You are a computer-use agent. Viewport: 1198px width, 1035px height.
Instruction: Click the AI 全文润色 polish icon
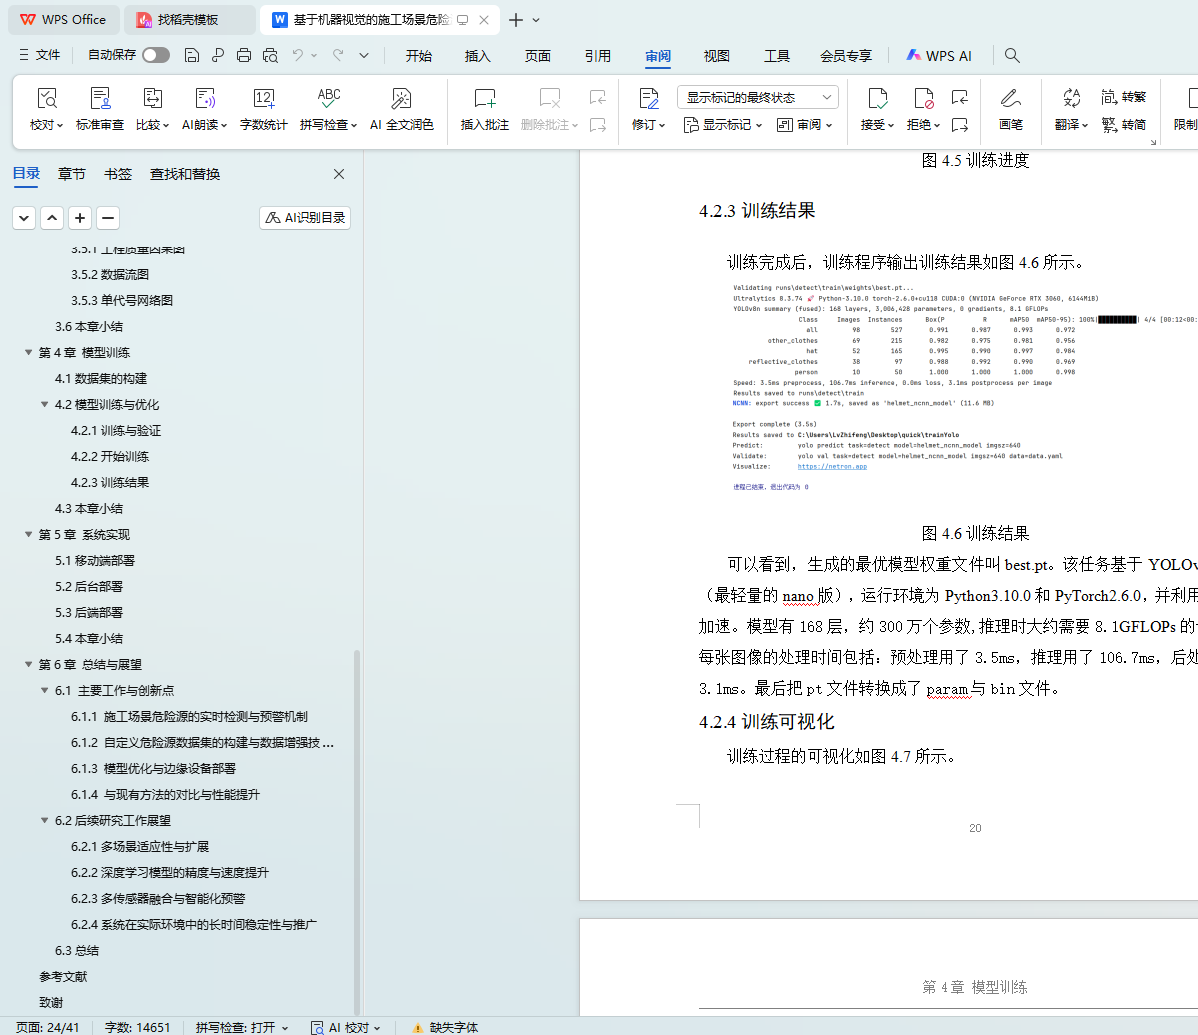coord(401,99)
